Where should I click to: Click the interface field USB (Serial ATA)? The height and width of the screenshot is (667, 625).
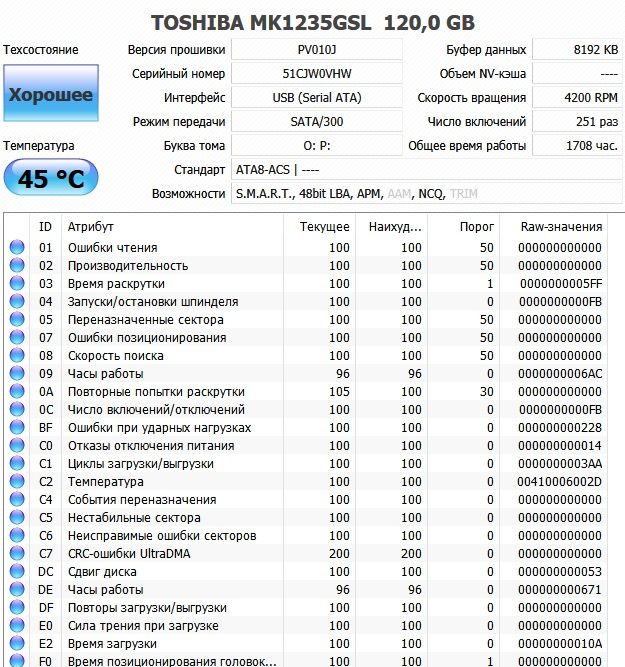point(317,98)
